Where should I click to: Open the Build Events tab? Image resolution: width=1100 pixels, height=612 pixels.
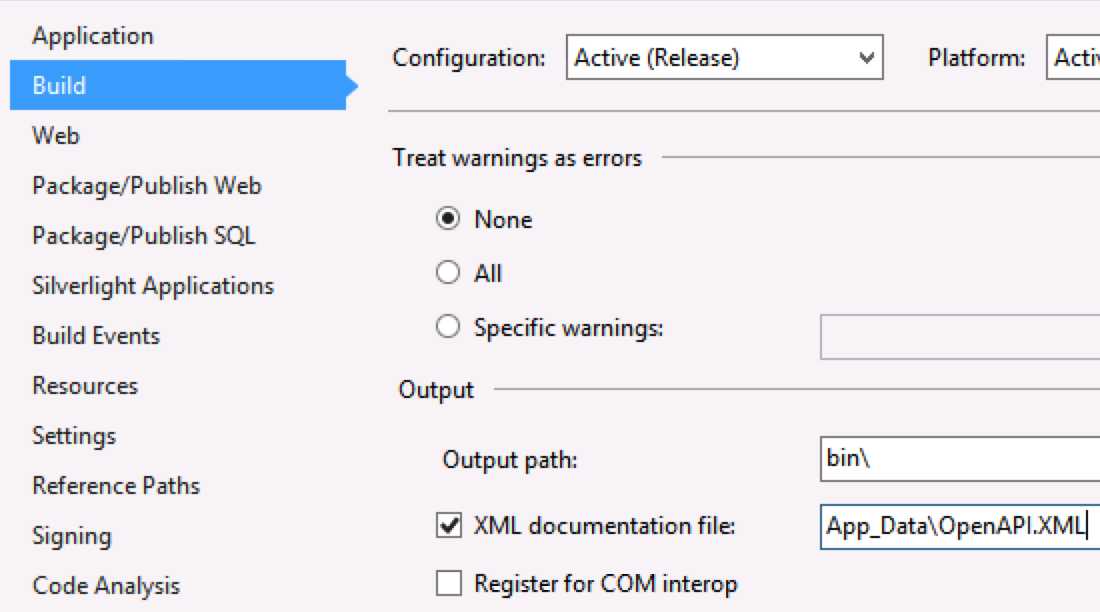96,335
